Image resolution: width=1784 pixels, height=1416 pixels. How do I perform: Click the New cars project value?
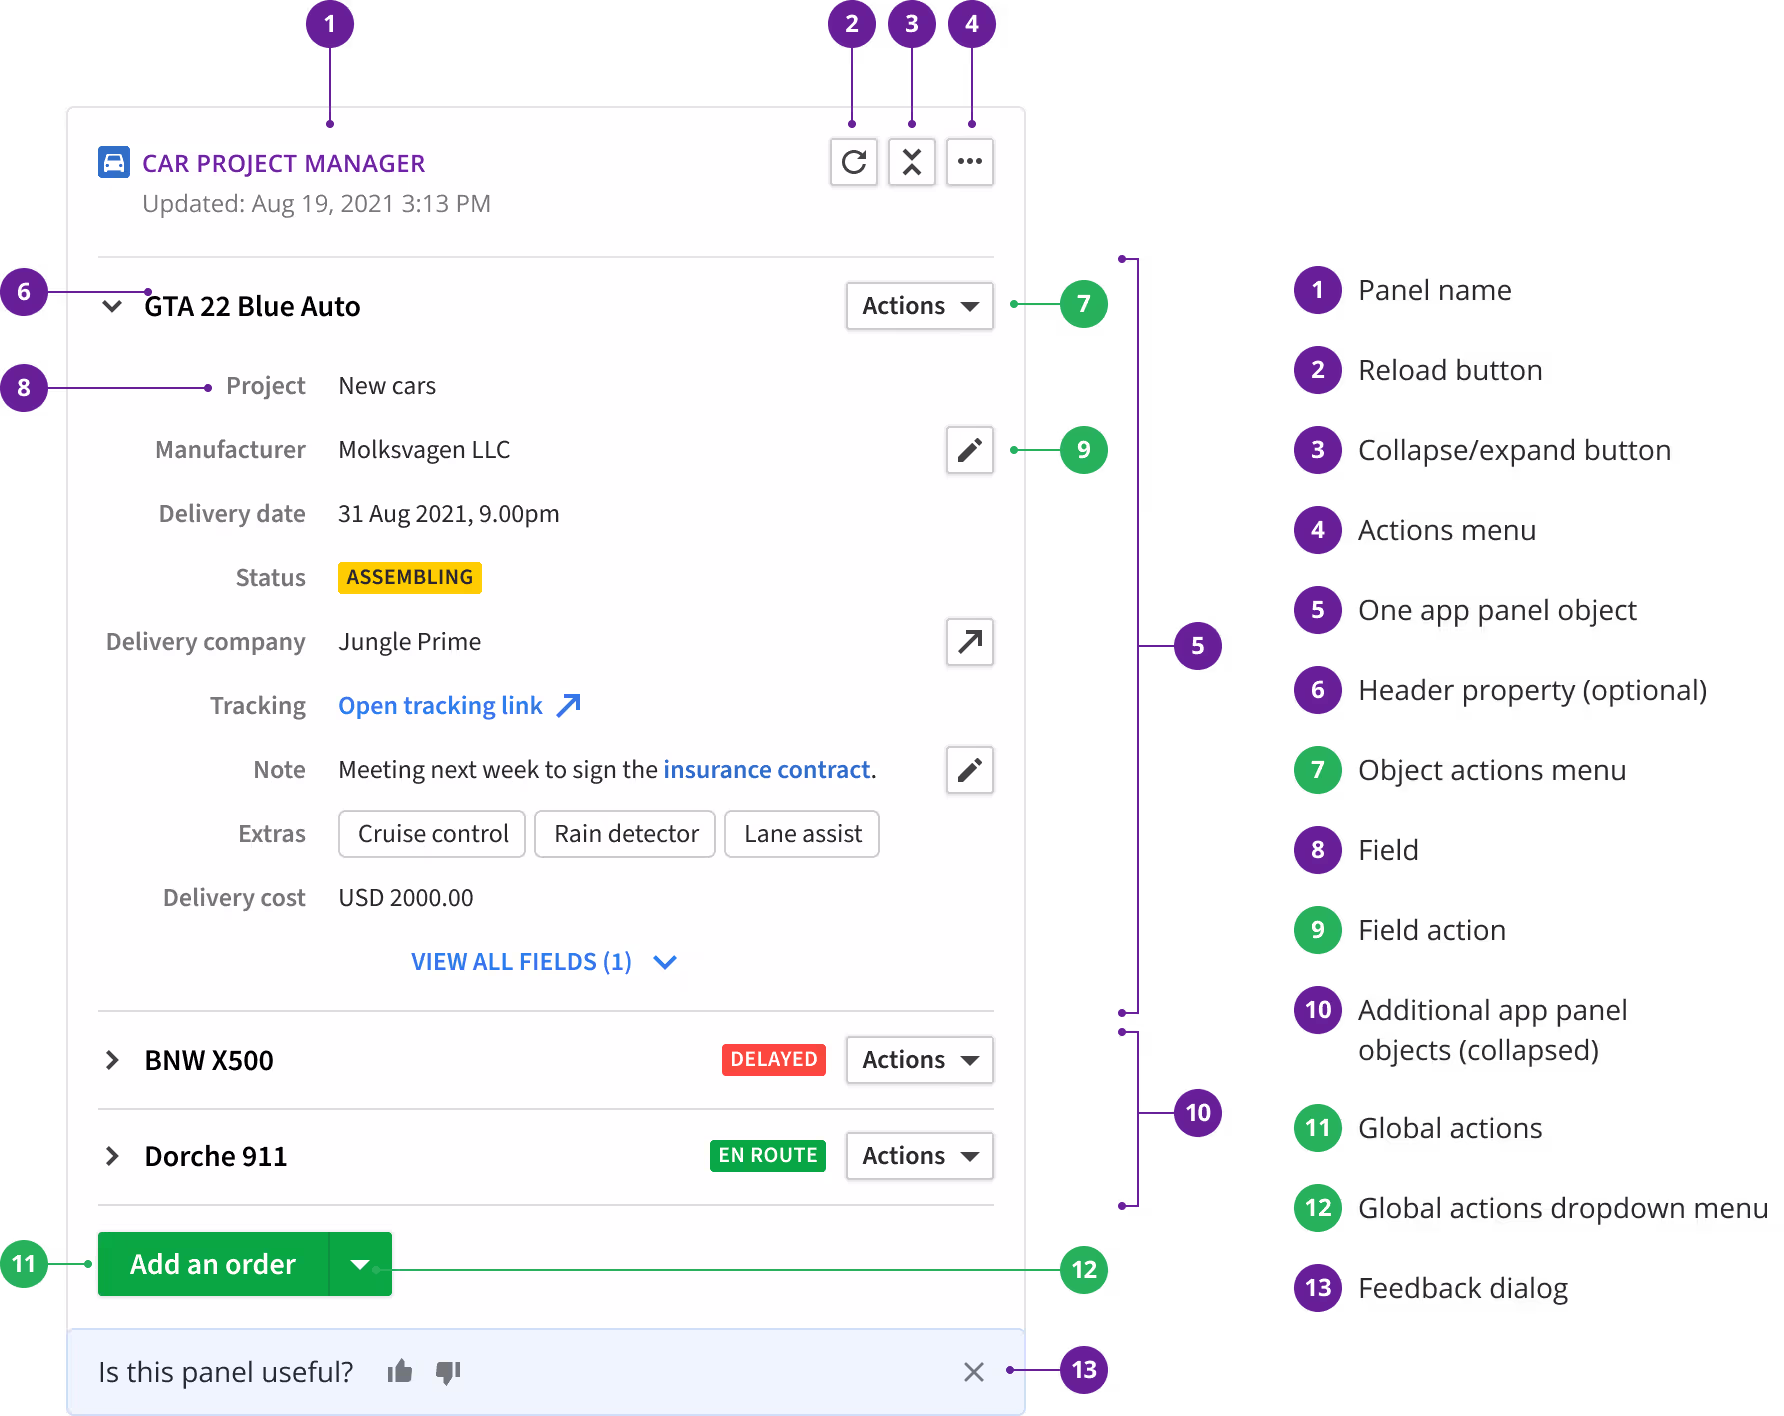387,386
